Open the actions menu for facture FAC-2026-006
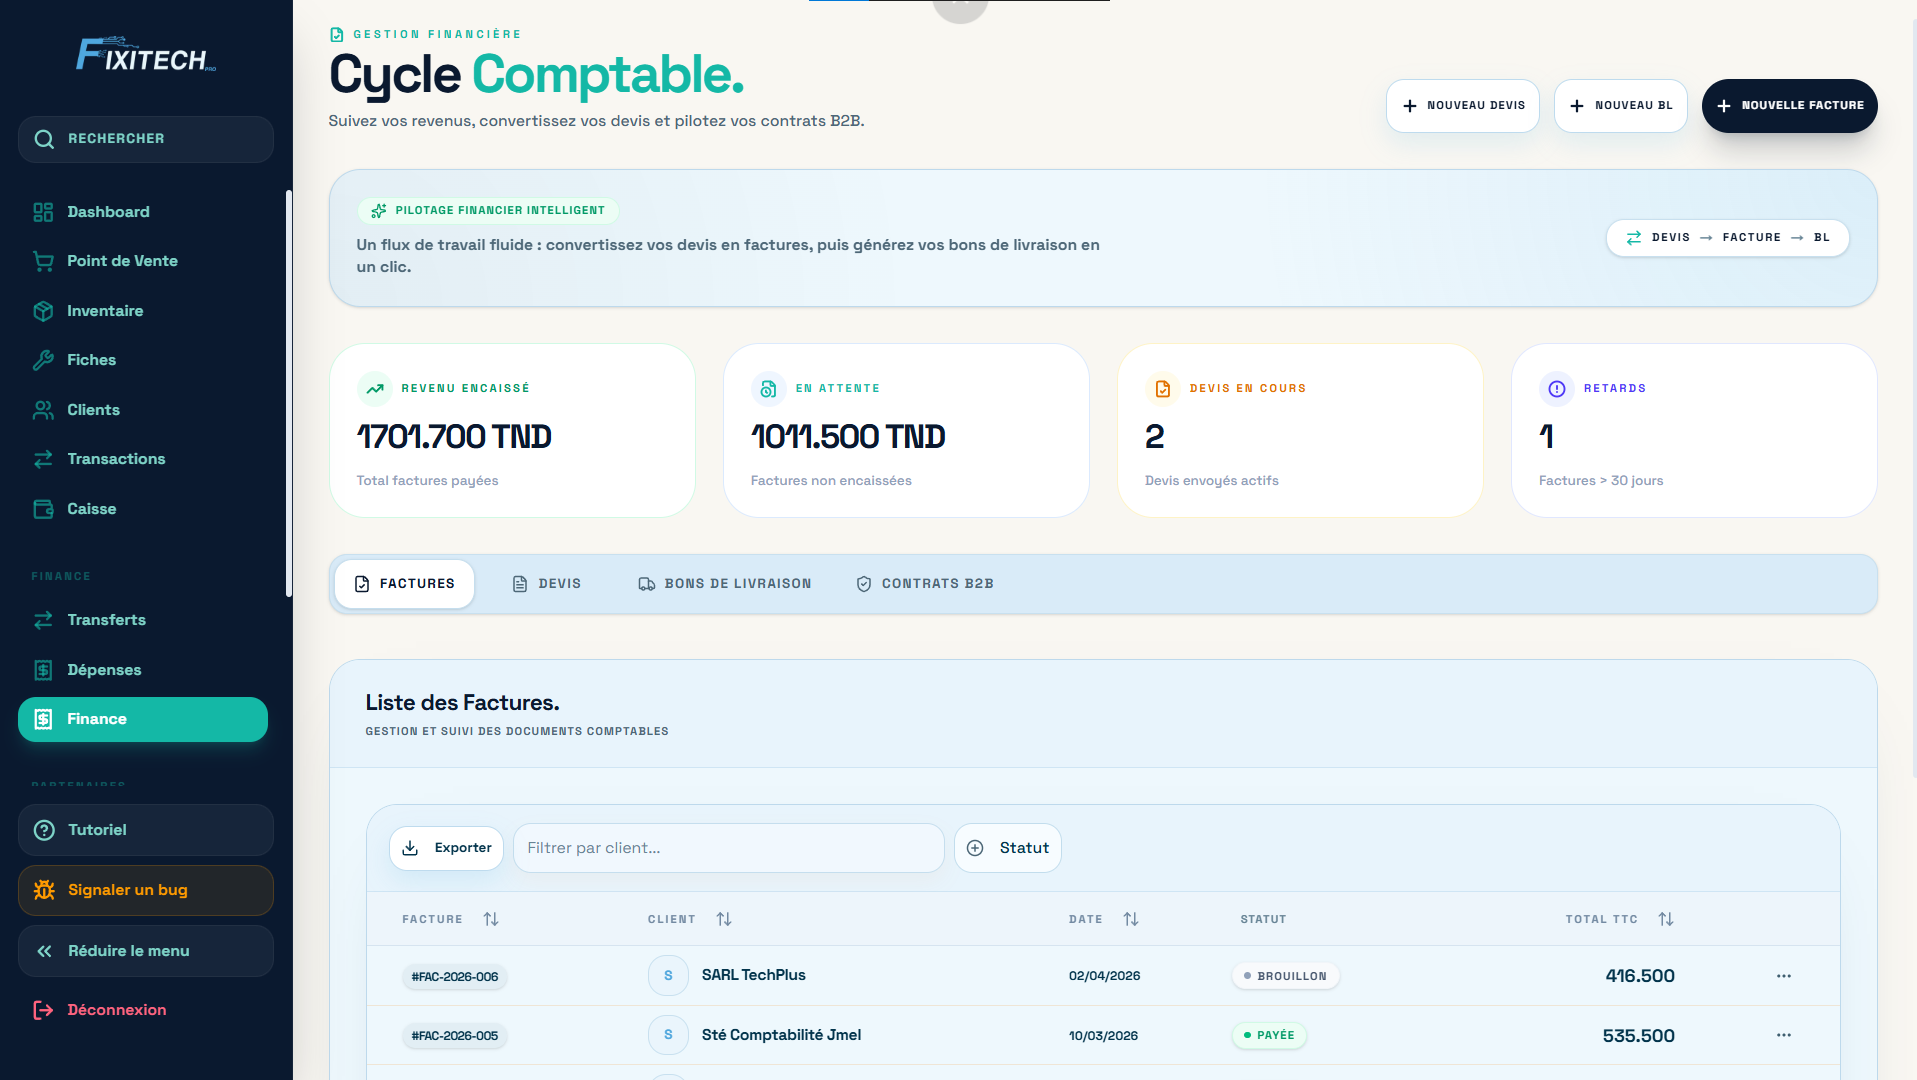Image resolution: width=1917 pixels, height=1080 pixels. click(1784, 976)
